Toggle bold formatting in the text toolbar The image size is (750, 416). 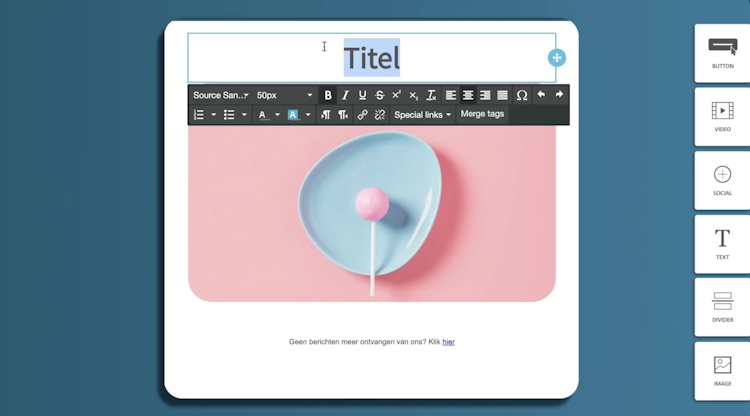pos(328,95)
